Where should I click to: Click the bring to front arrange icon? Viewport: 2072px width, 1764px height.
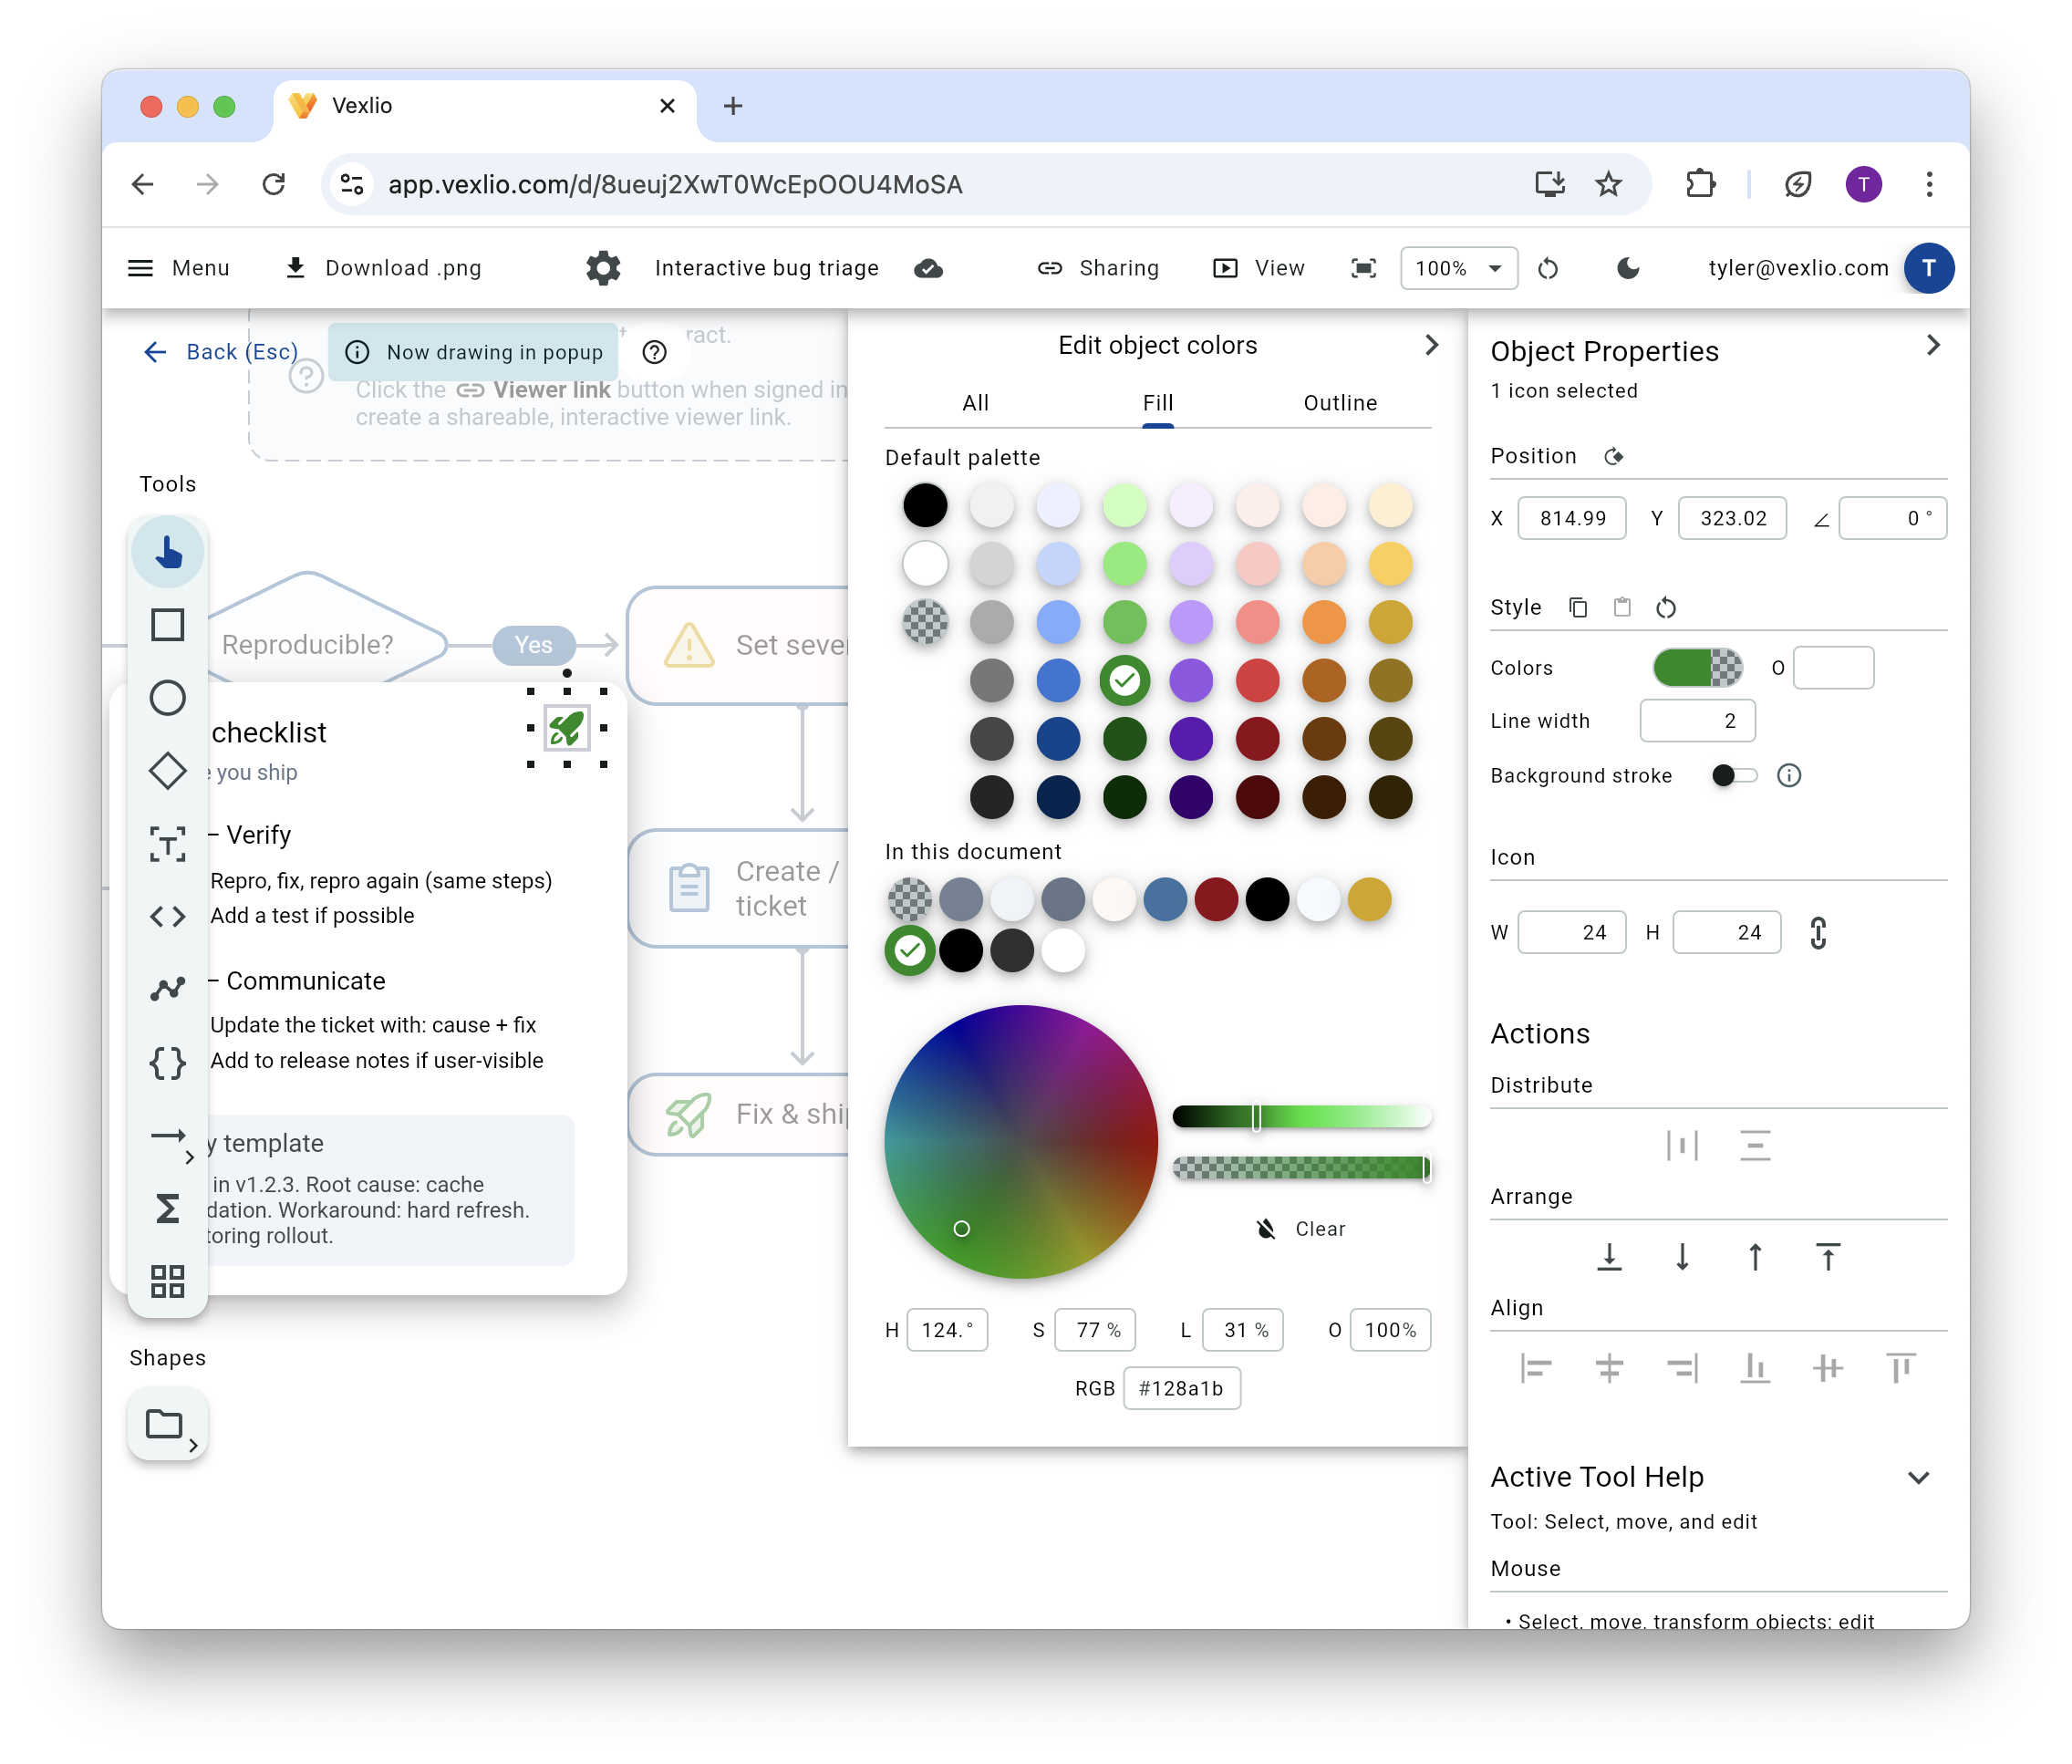coord(1827,1256)
